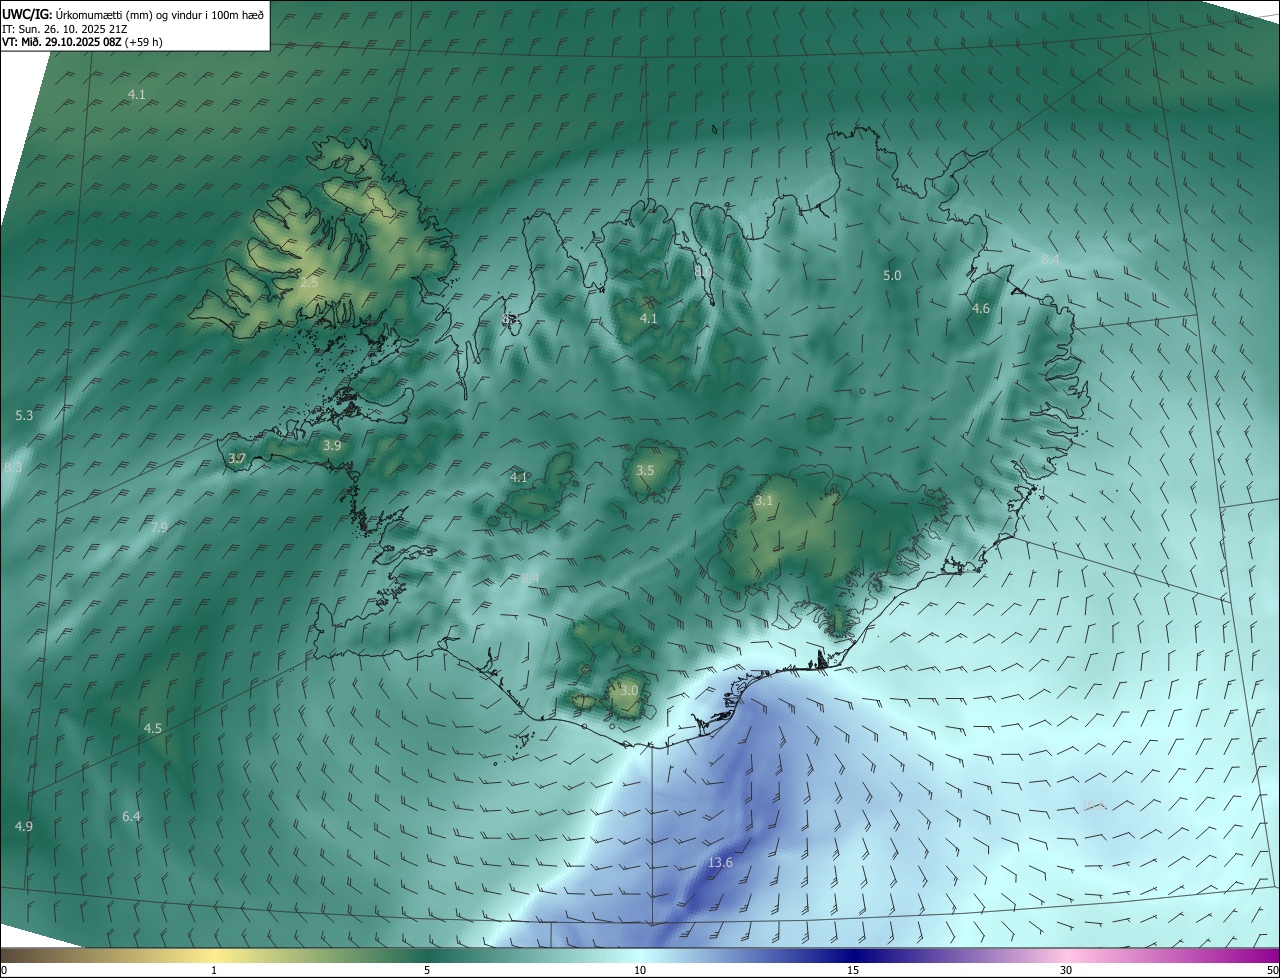Click the "5" tick on the color scale
The width and height of the screenshot is (1280, 978).
coord(427,970)
